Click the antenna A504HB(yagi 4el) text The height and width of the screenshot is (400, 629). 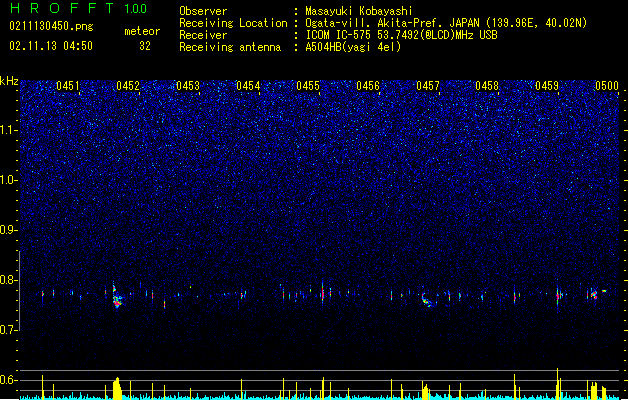tap(353, 47)
